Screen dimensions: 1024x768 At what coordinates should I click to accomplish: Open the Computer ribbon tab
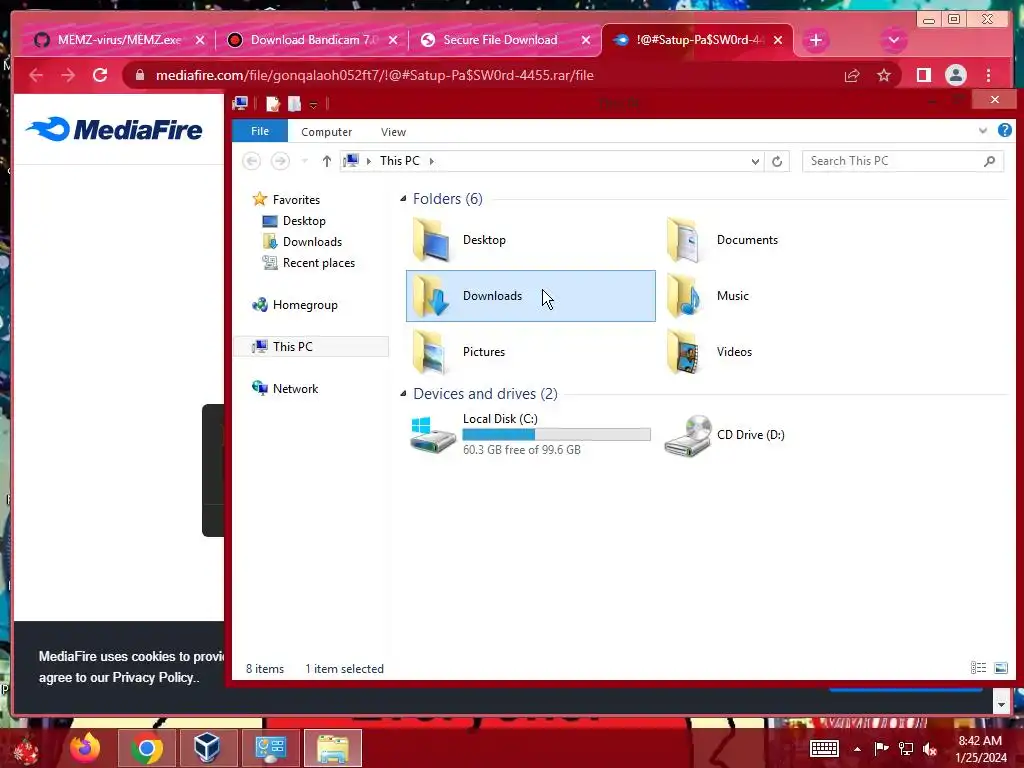[x=327, y=132]
